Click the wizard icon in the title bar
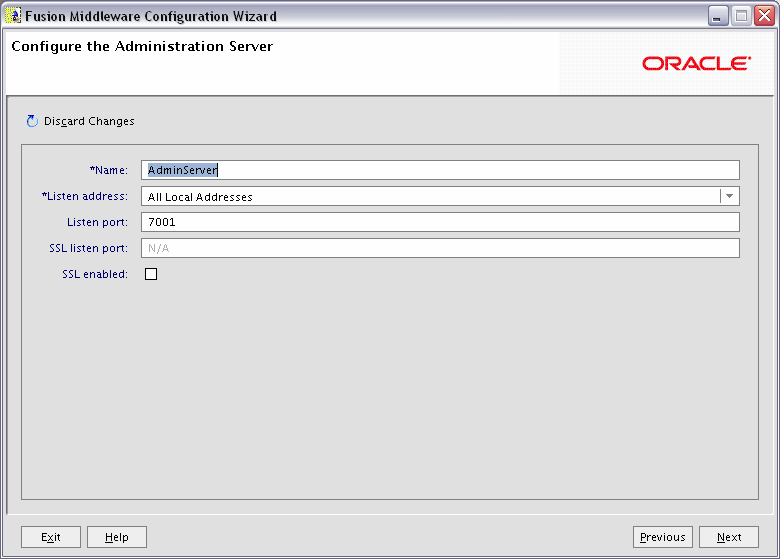The height and width of the screenshot is (559, 780). click(x=12, y=16)
